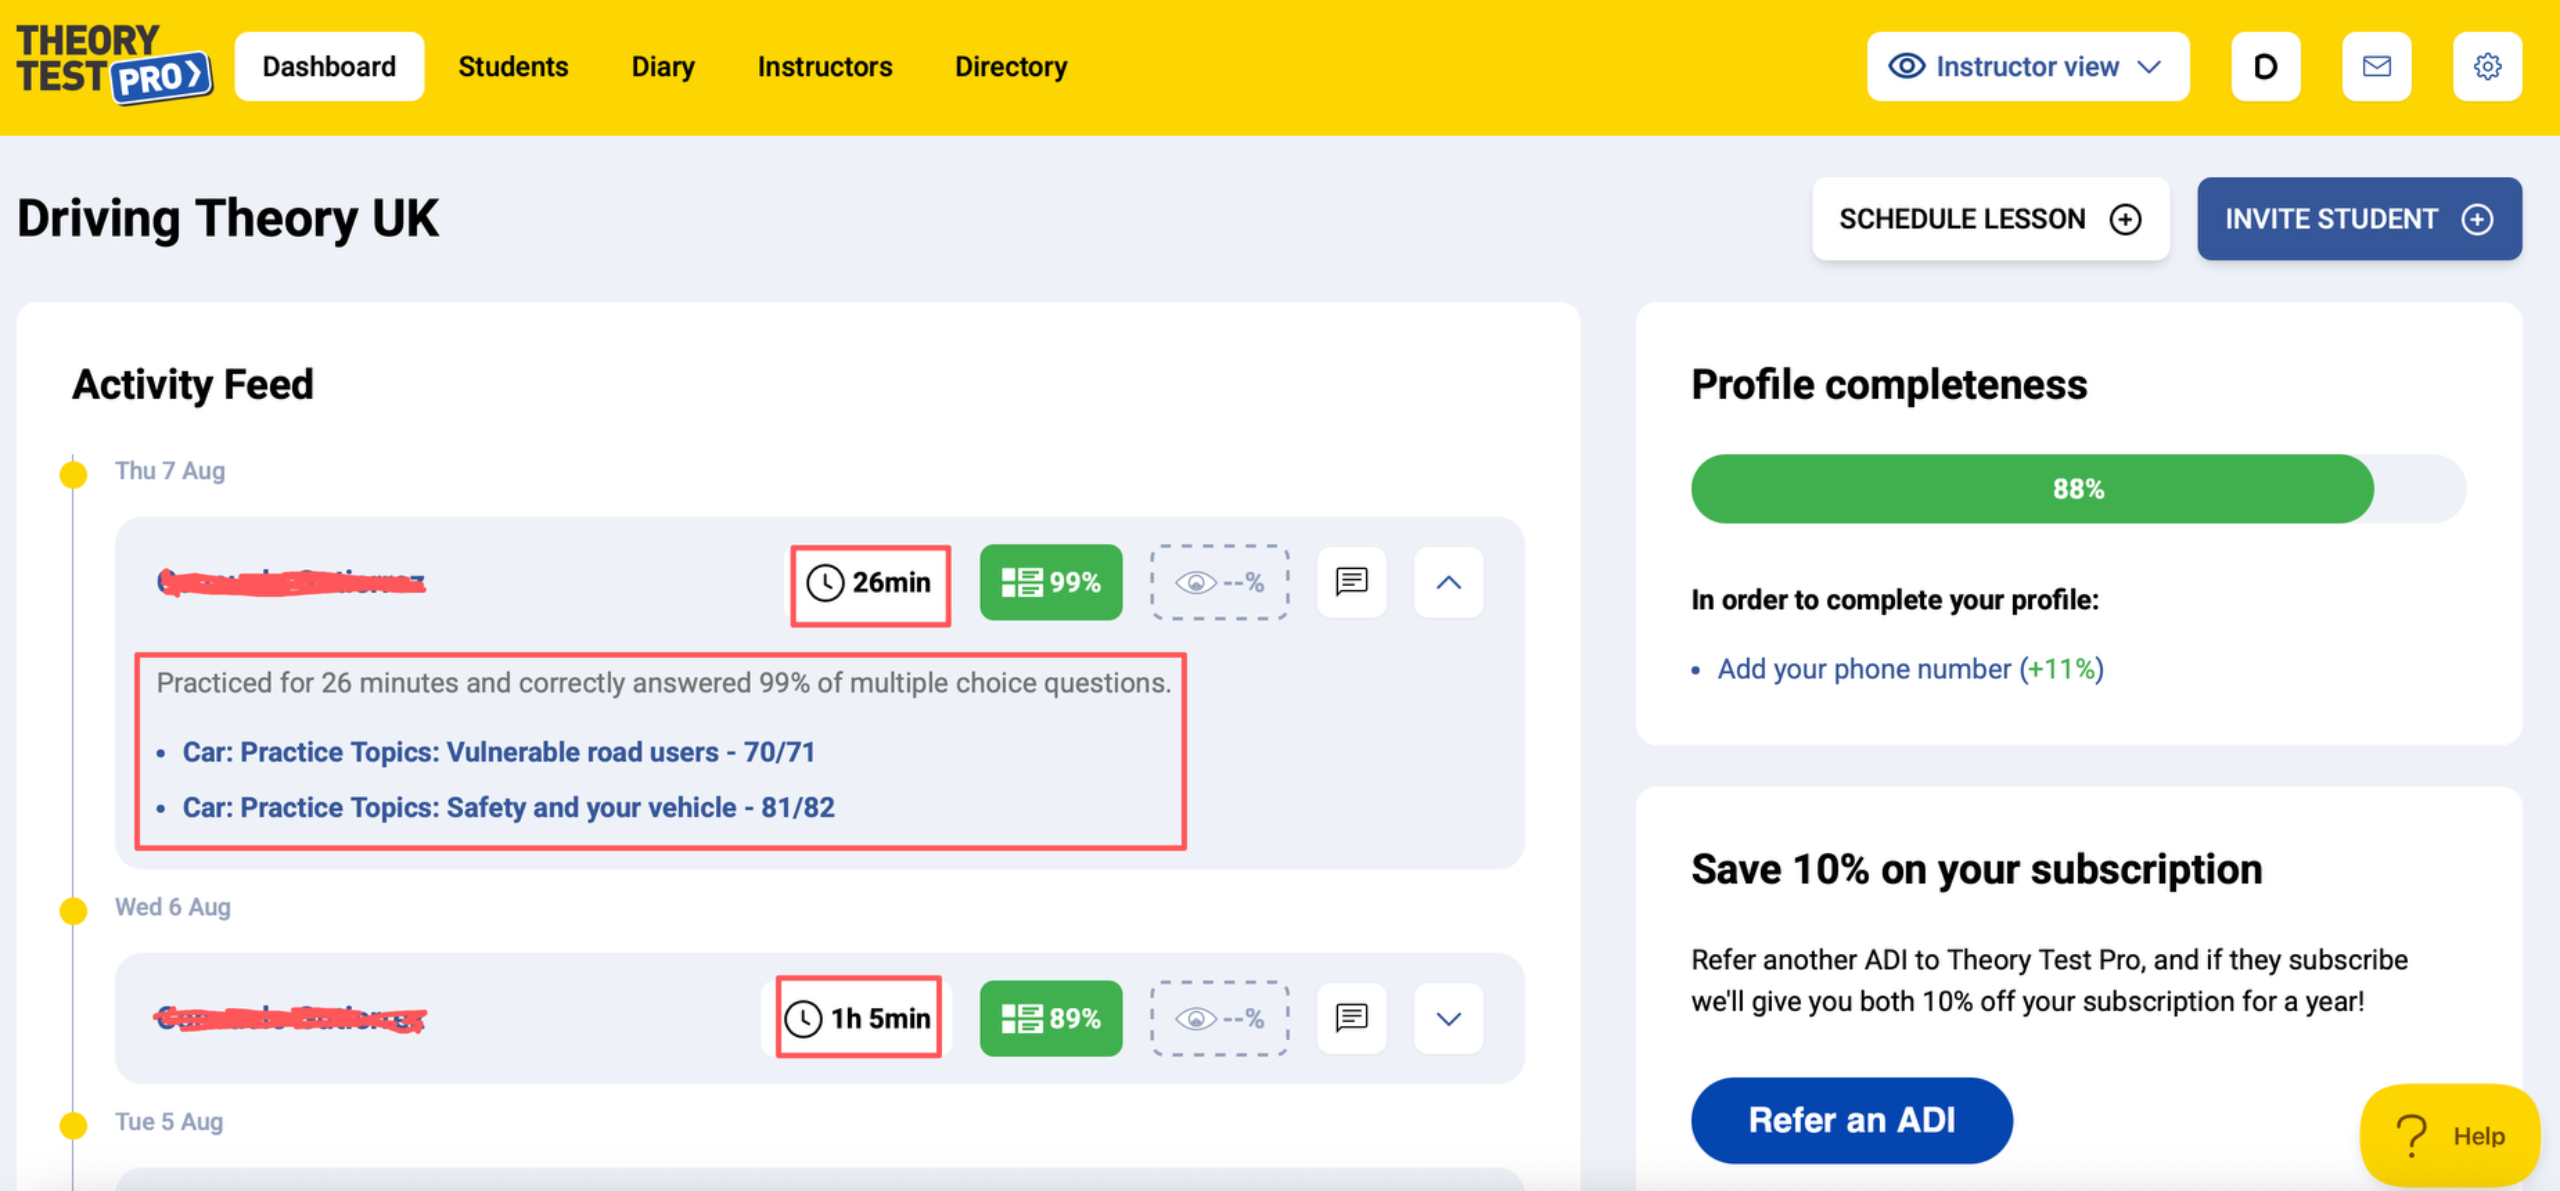
Task: Click the Invite Student button
Action: pyautogui.click(x=2358, y=219)
